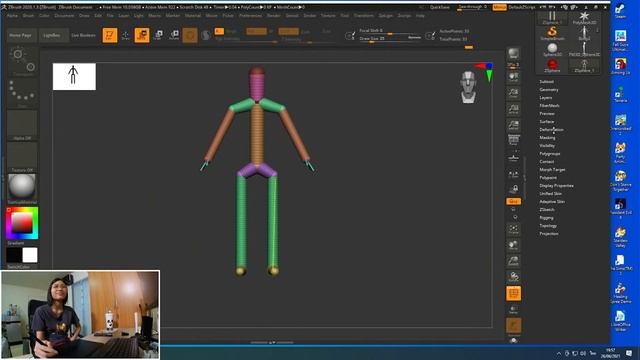Toggle the orange Move mode button
The image size is (640, 360).
[x=142, y=35]
